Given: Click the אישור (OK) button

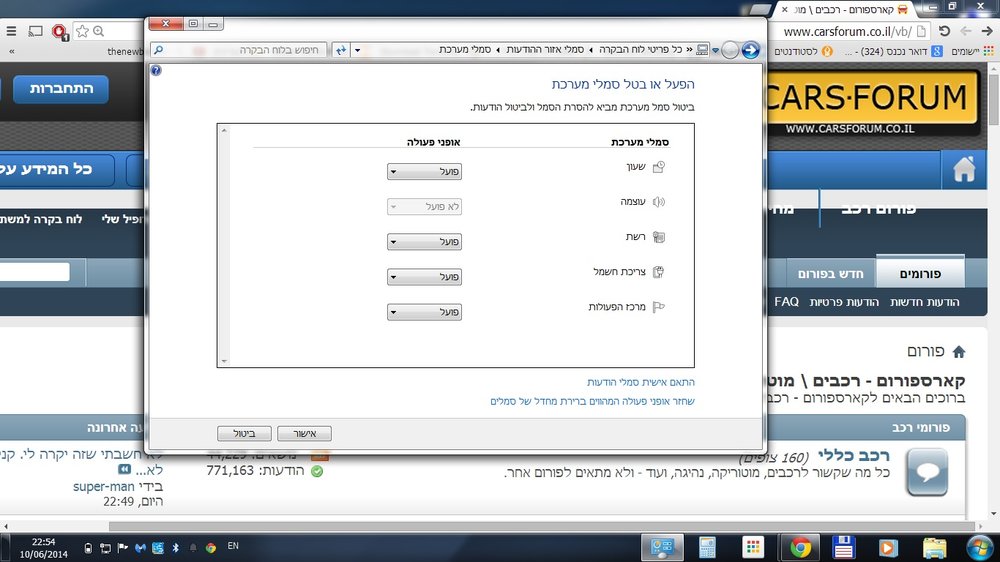Looking at the screenshot, I should coord(304,433).
